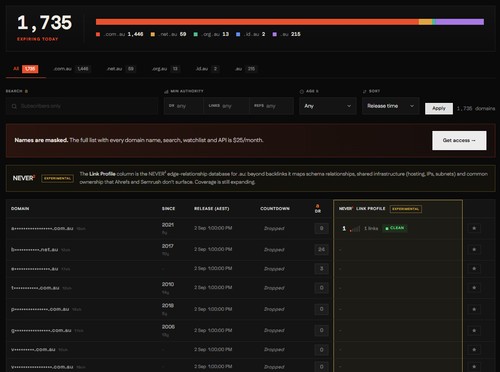
Task: Add the 2010 .com.au domain to watchlist
Action: tap(474, 288)
